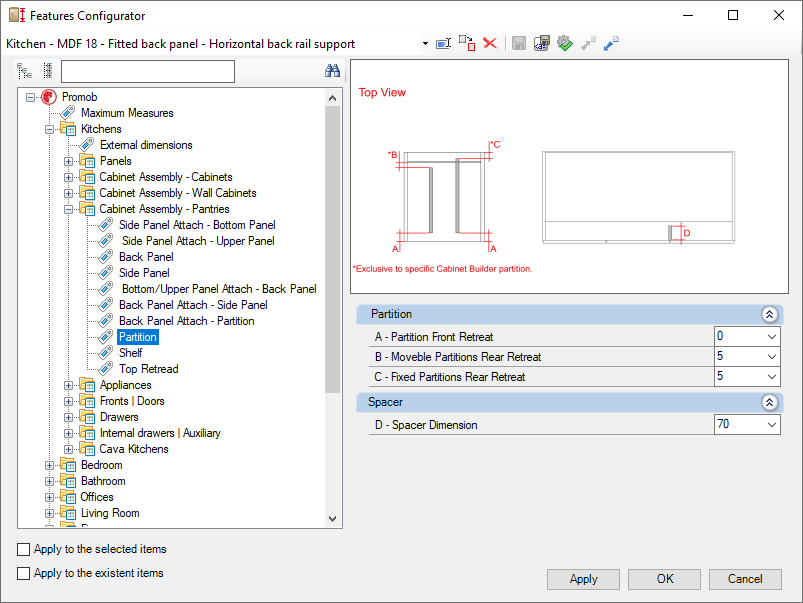Collapse Cabinet Assembly - Pantries node
Screen dimensions: 803x603
coord(68,209)
